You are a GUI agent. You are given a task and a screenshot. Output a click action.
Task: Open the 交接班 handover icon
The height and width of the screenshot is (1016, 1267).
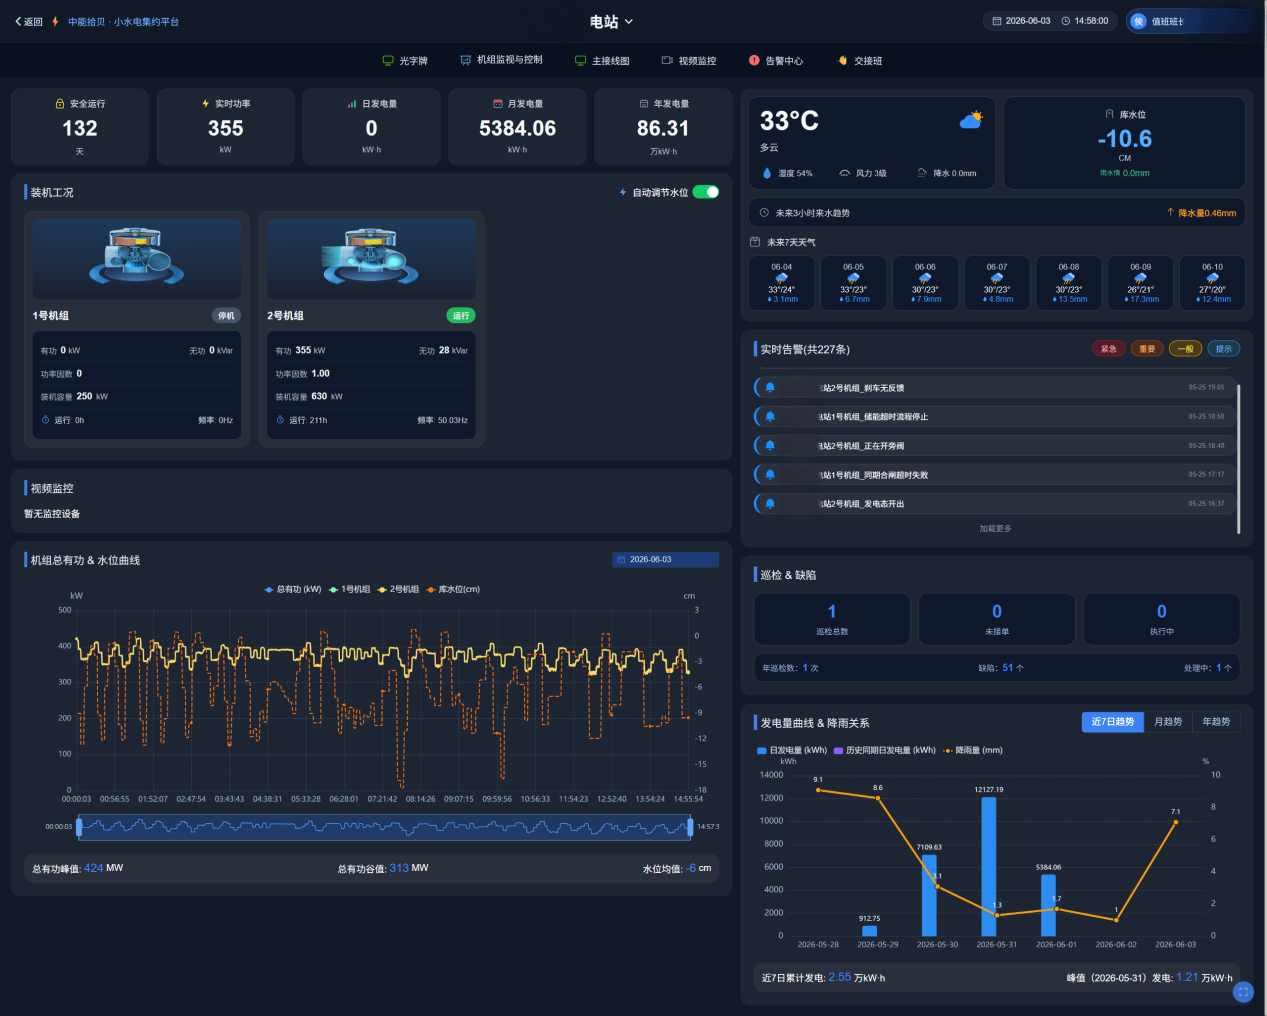(843, 61)
